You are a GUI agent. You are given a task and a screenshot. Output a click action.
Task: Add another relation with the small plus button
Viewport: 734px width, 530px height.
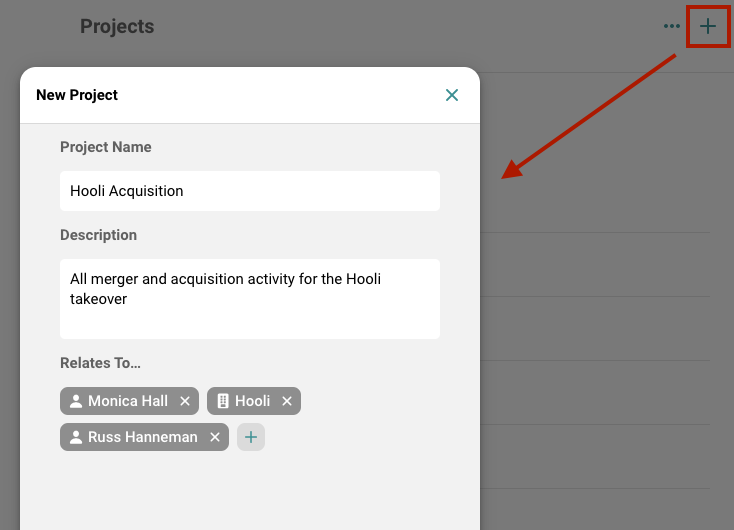(251, 437)
